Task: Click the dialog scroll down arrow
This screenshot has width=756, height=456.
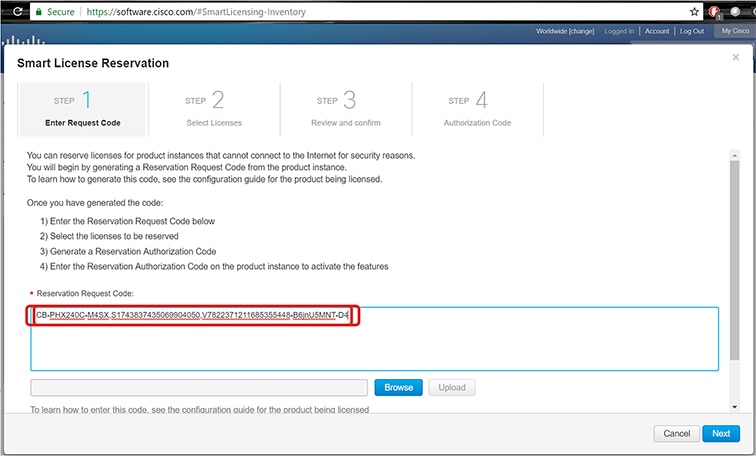Action: pos(734,407)
